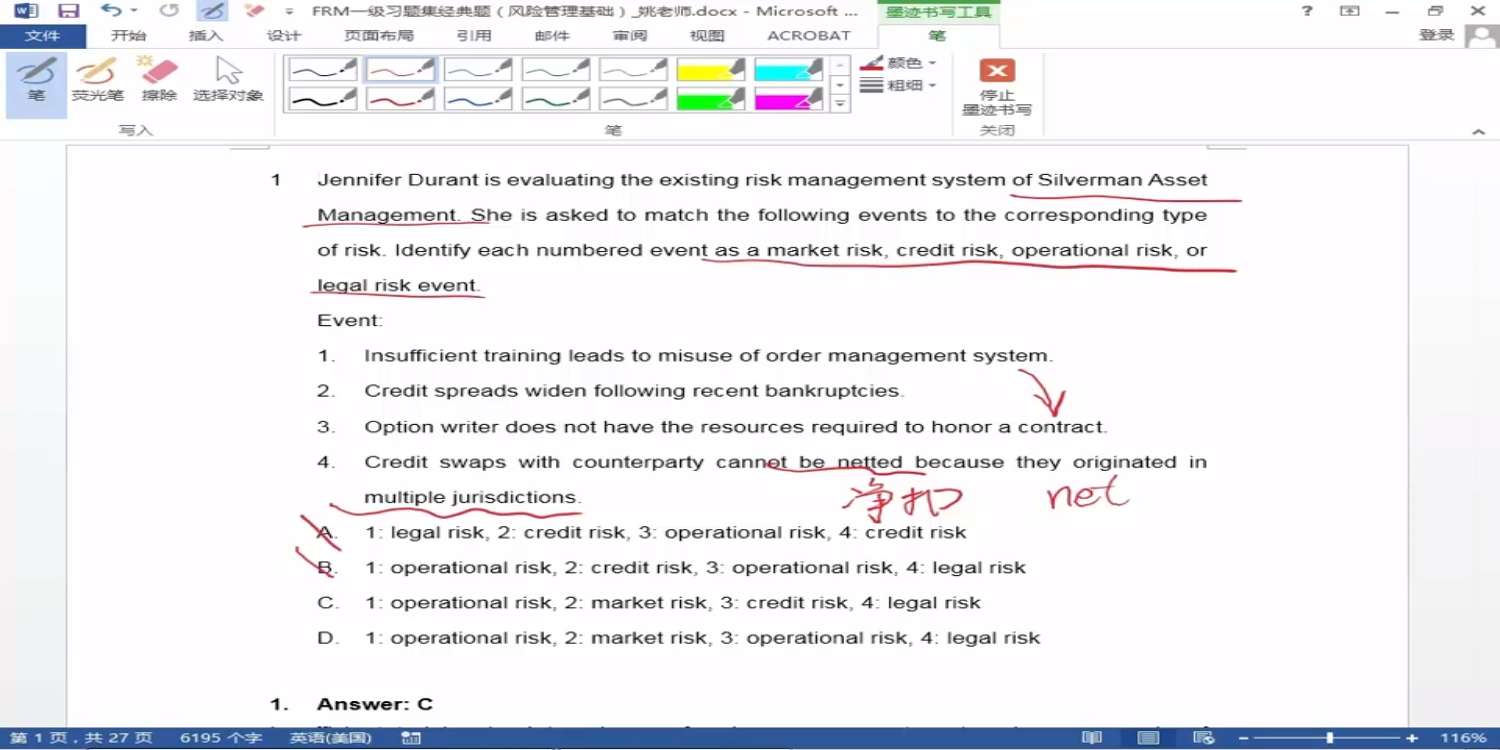Pick the blue thick pen in bottom row

[x=478, y=99]
